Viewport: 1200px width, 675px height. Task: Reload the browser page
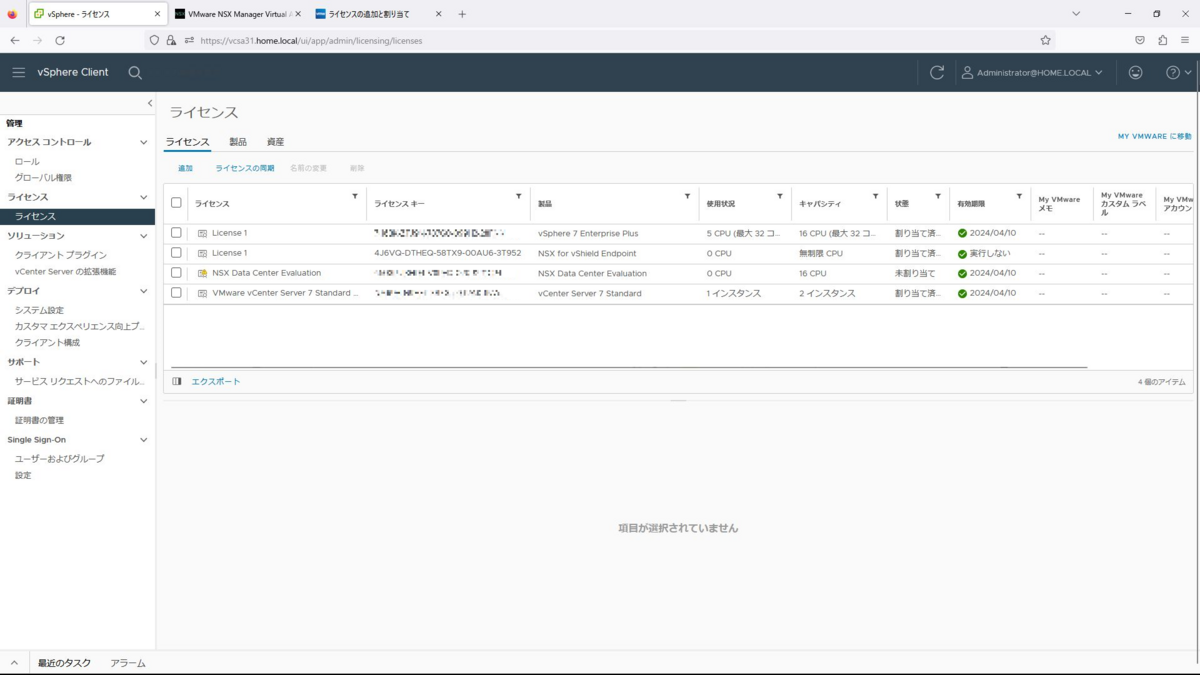tap(60, 40)
